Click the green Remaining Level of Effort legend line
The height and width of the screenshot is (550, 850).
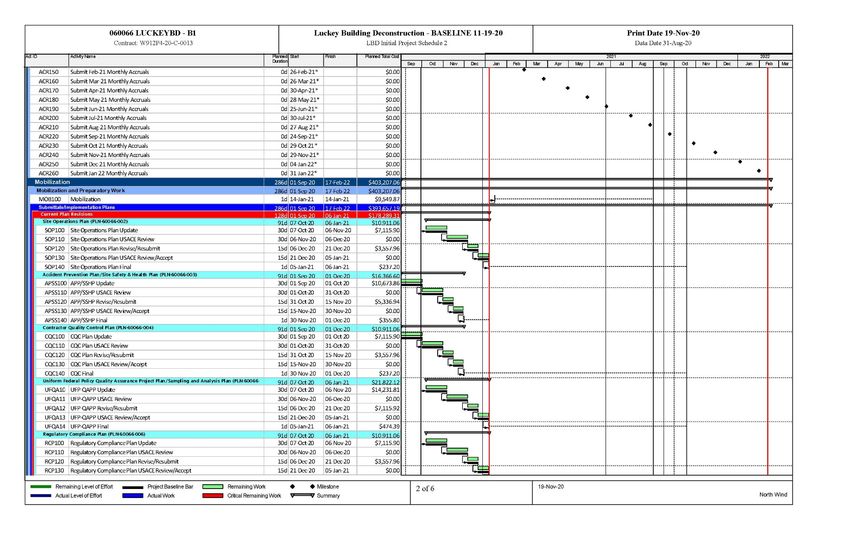(41, 487)
